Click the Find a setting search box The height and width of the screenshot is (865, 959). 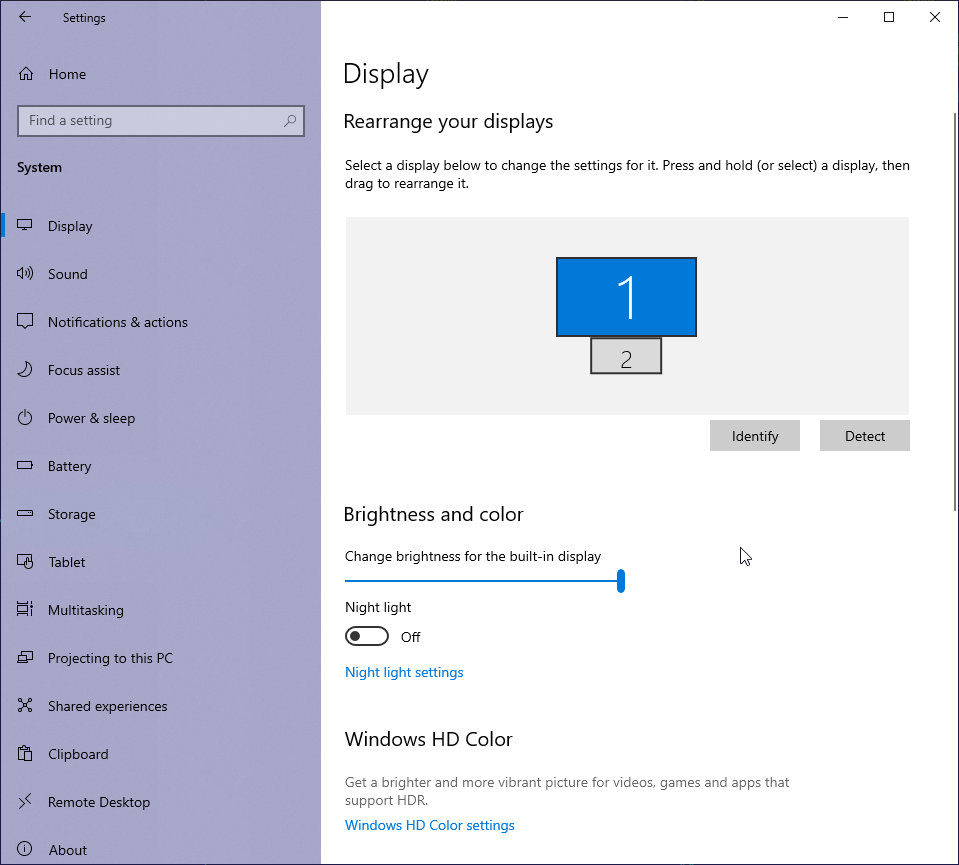tap(161, 121)
